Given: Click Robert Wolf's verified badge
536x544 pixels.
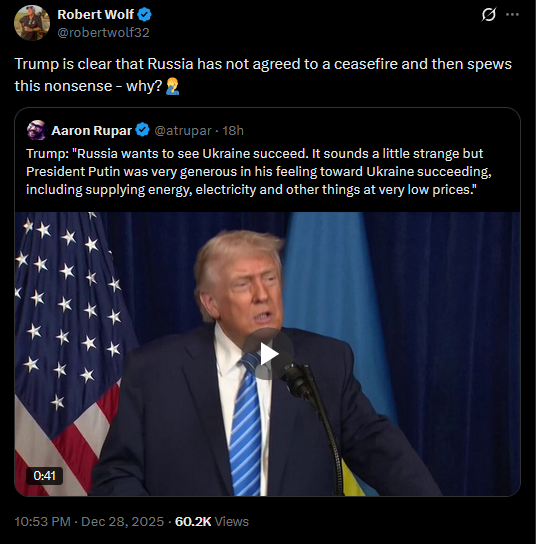Looking at the screenshot, I should point(144,15).
